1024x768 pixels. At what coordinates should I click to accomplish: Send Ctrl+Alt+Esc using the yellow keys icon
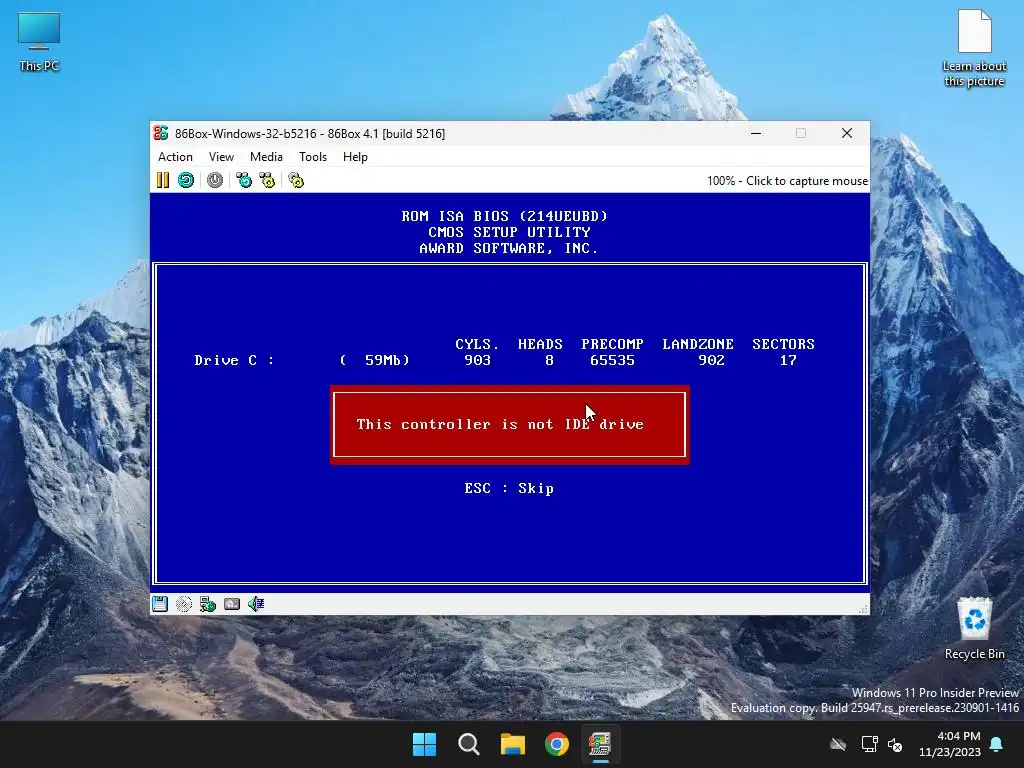click(x=267, y=180)
